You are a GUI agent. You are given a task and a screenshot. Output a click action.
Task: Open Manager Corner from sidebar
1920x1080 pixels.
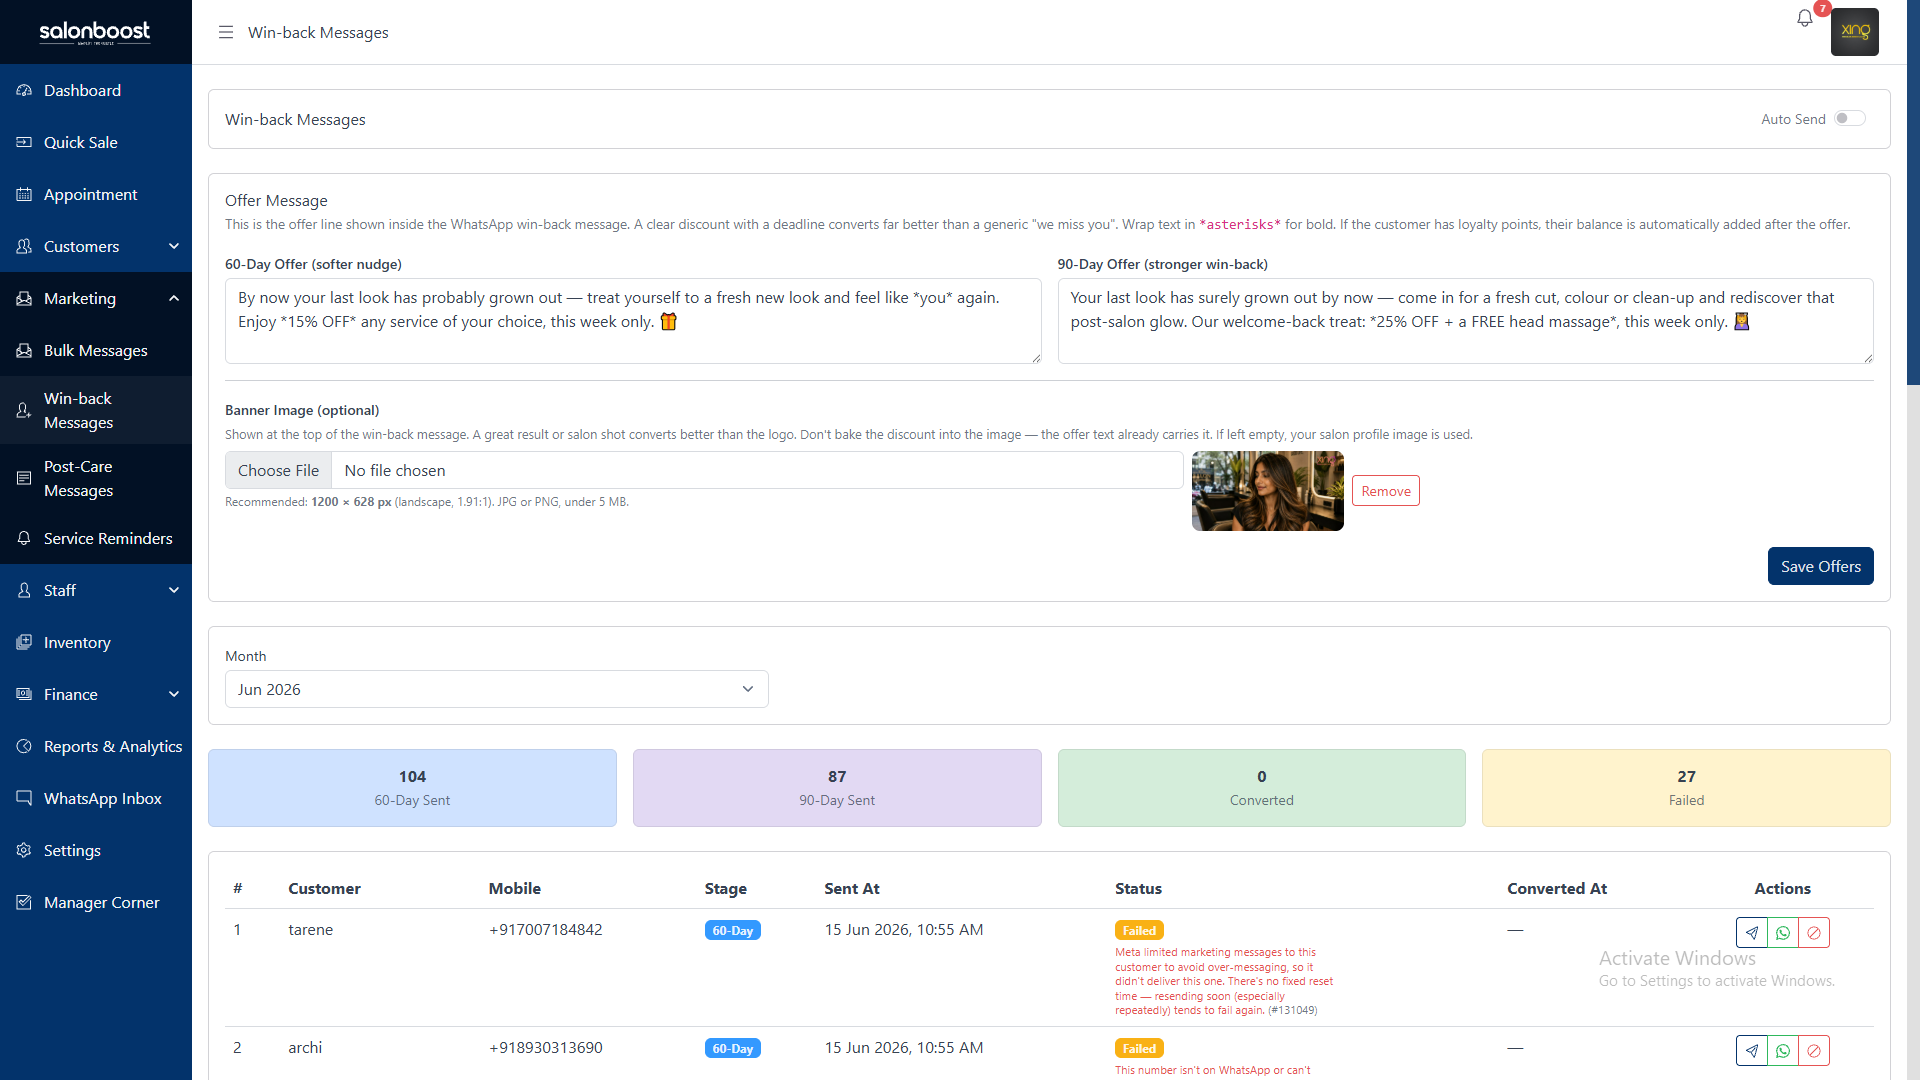(x=96, y=902)
